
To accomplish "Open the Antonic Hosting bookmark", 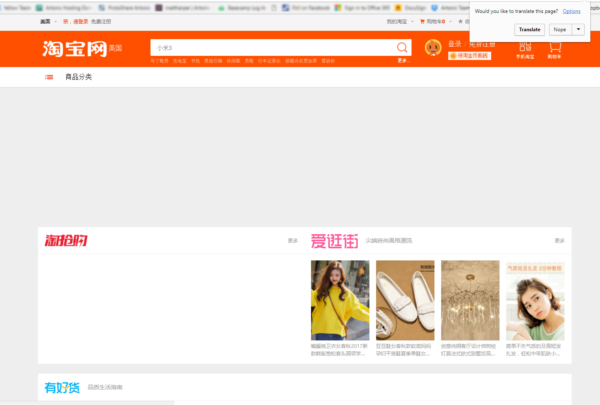I will tap(64, 8).
